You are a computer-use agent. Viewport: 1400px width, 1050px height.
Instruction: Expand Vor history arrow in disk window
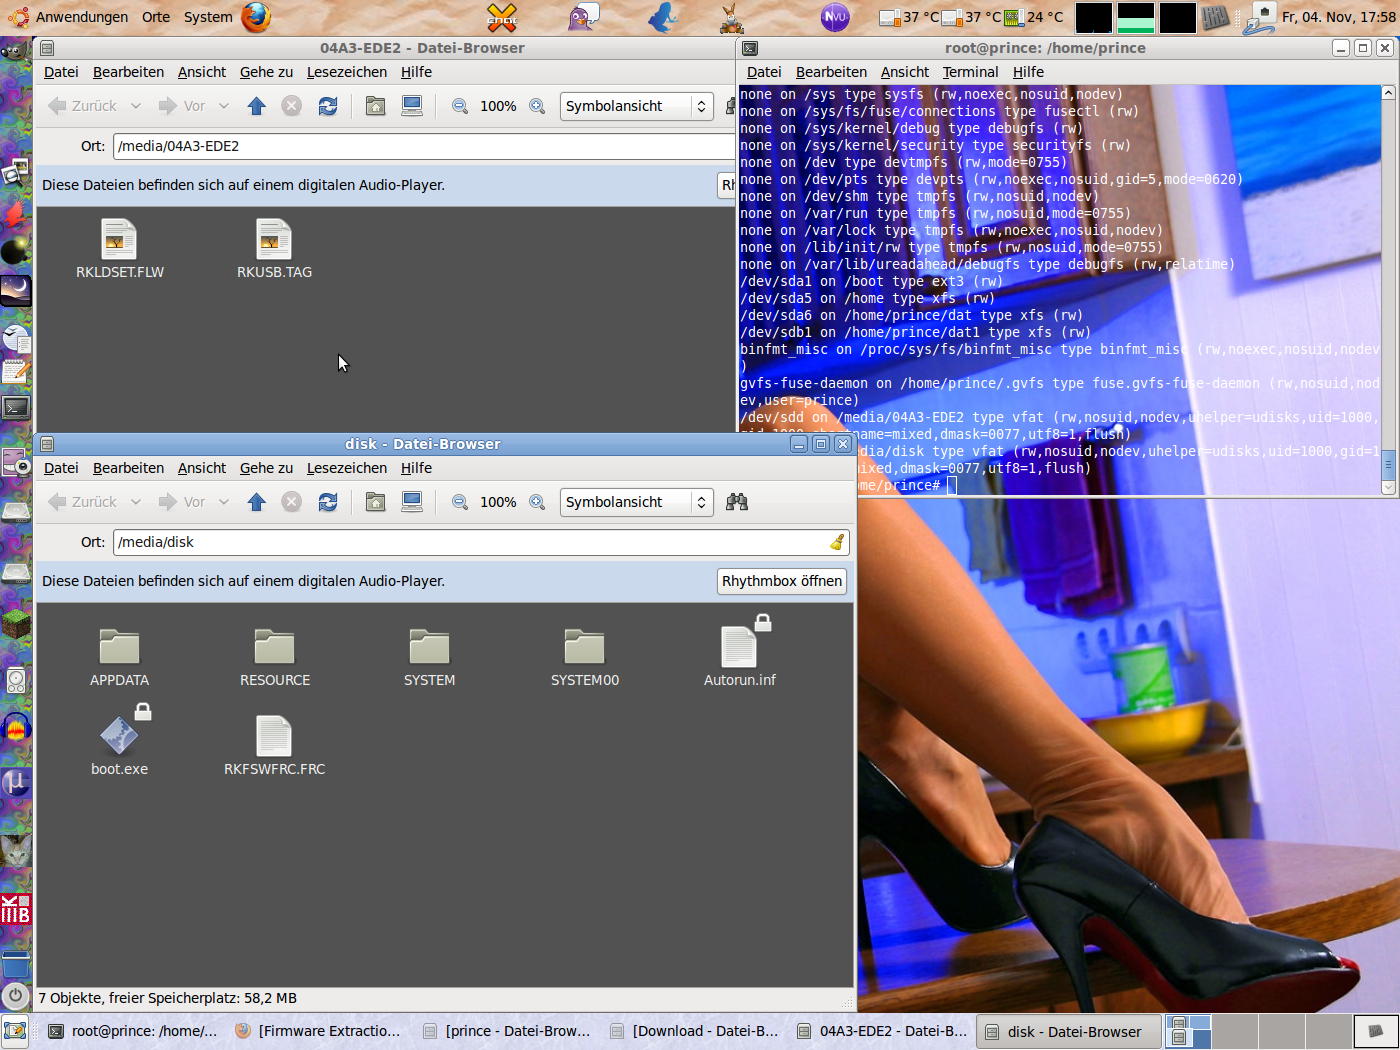(x=224, y=502)
